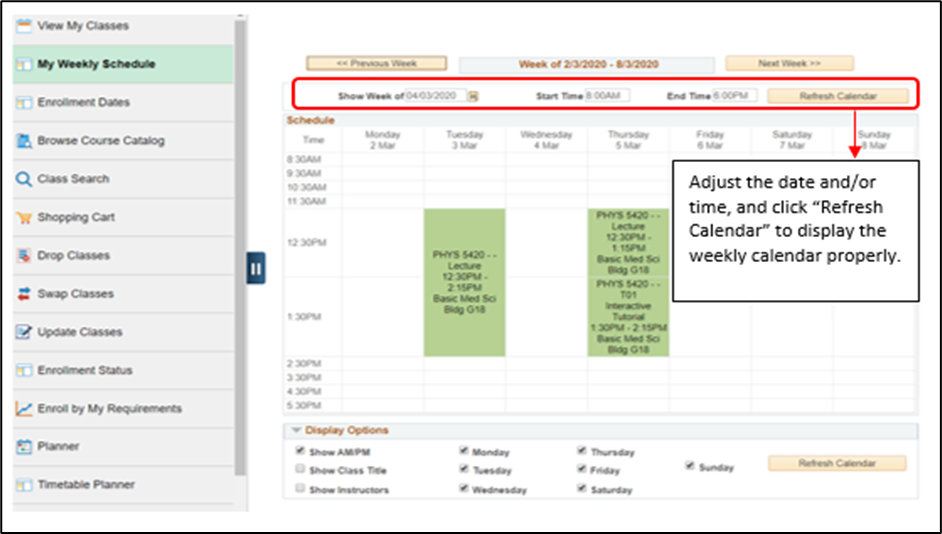Select My Weekly Schedule in sidebar
The width and height of the screenshot is (942, 534).
(x=123, y=64)
